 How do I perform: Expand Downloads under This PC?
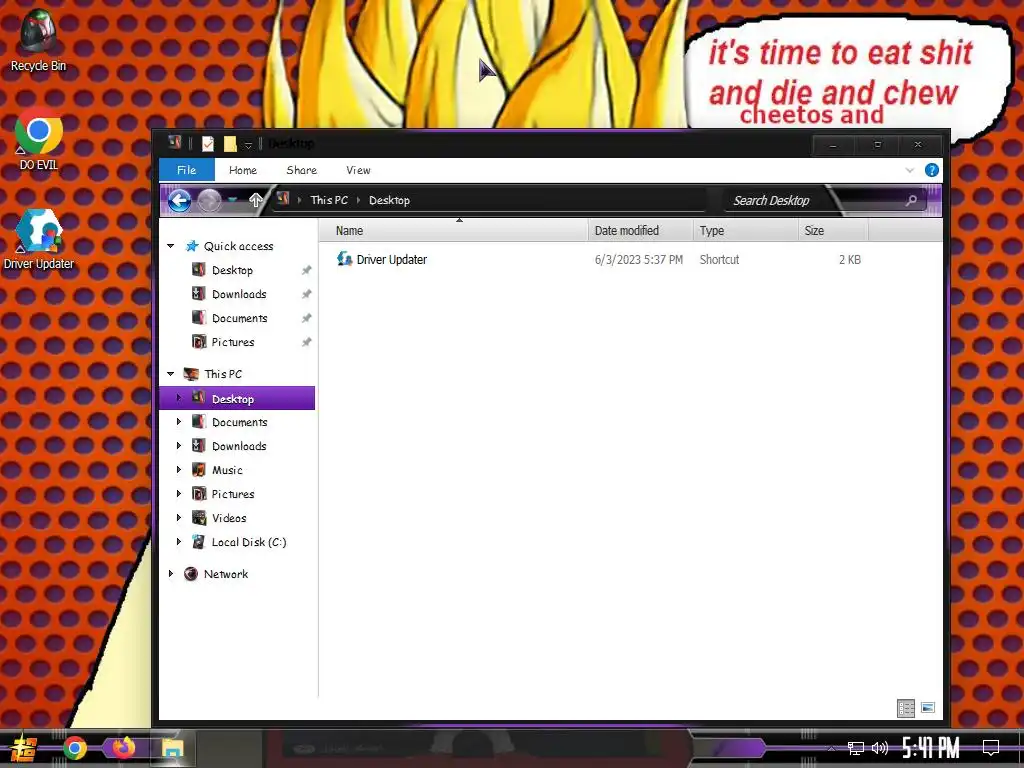pyautogui.click(x=179, y=446)
